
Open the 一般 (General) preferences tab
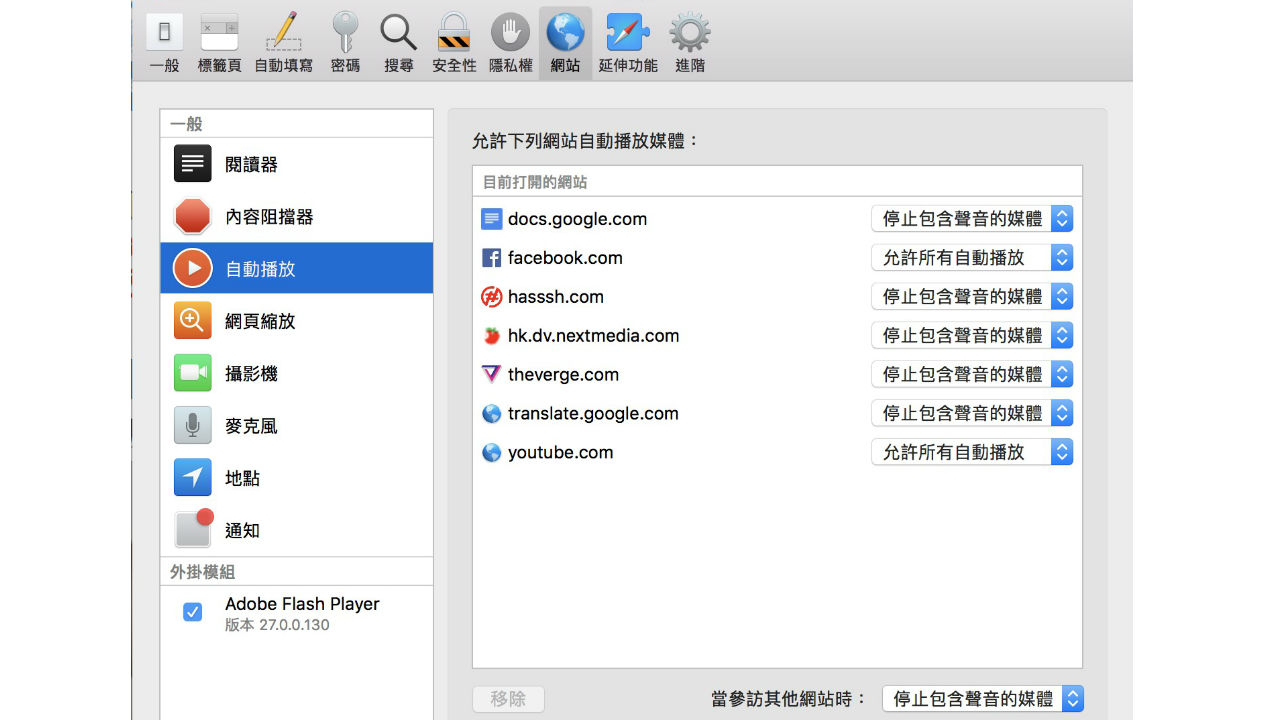pyautogui.click(x=164, y=43)
